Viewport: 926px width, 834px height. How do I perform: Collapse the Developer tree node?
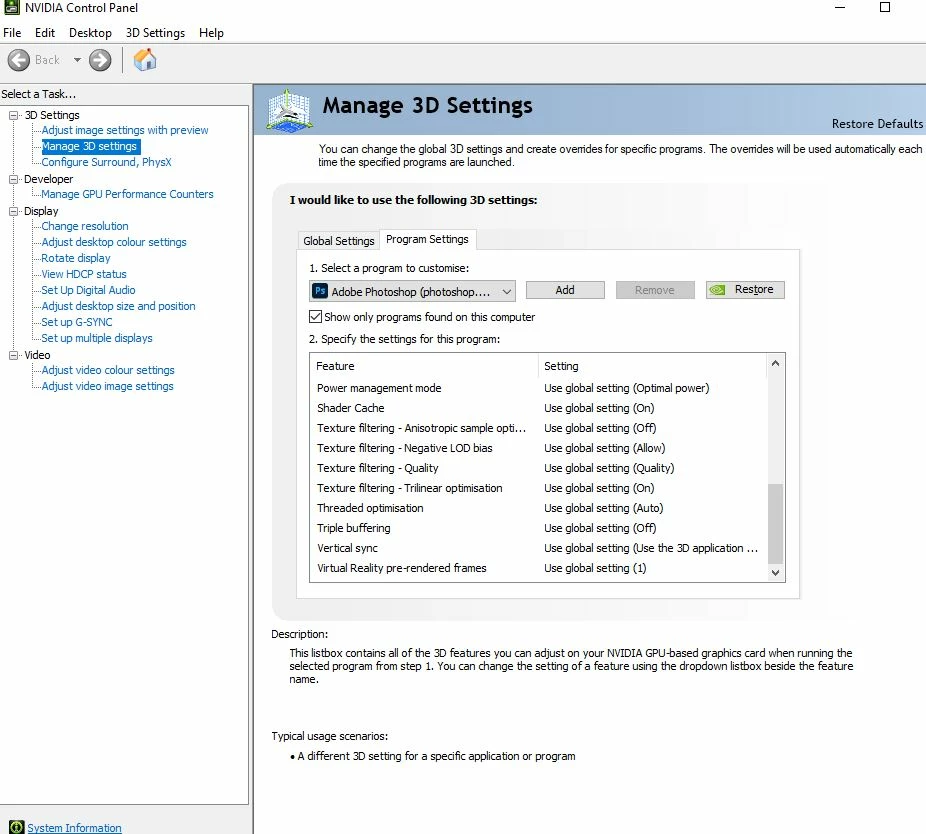coord(14,179)
